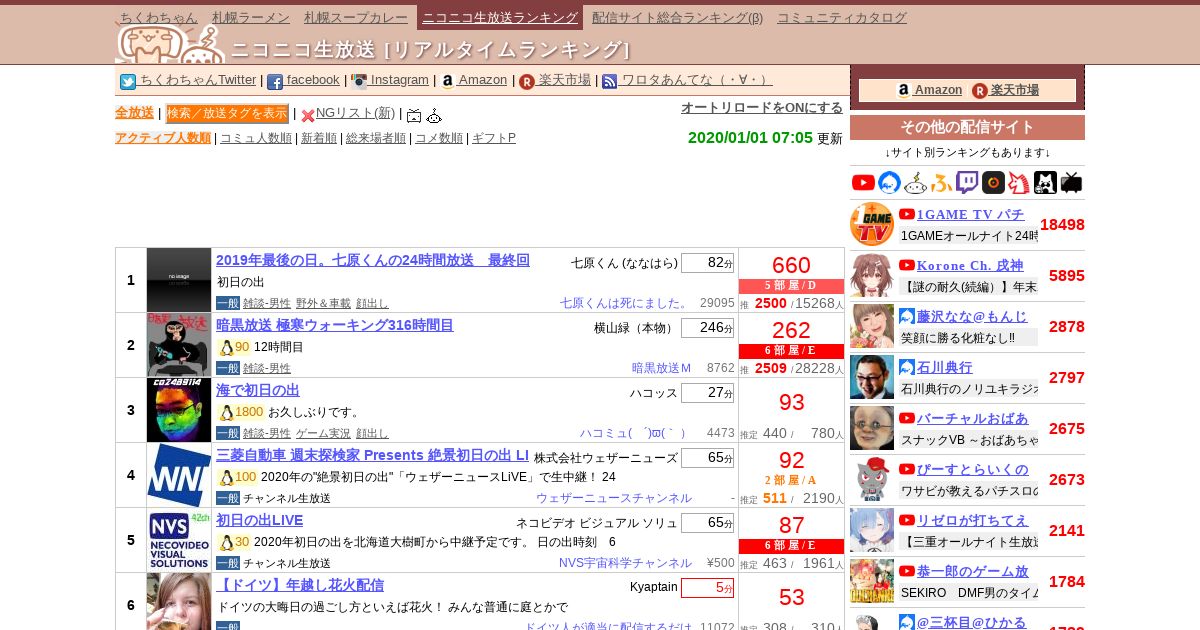Sort by コメ数順
Viewport: 1200px width, 630px height.
click(439, 138)
